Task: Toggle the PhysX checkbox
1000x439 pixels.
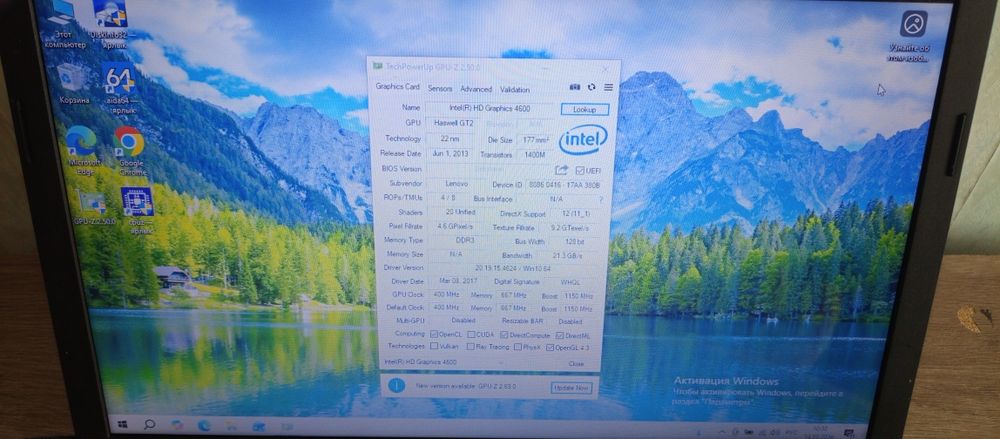Action: (x=518, y=347)
